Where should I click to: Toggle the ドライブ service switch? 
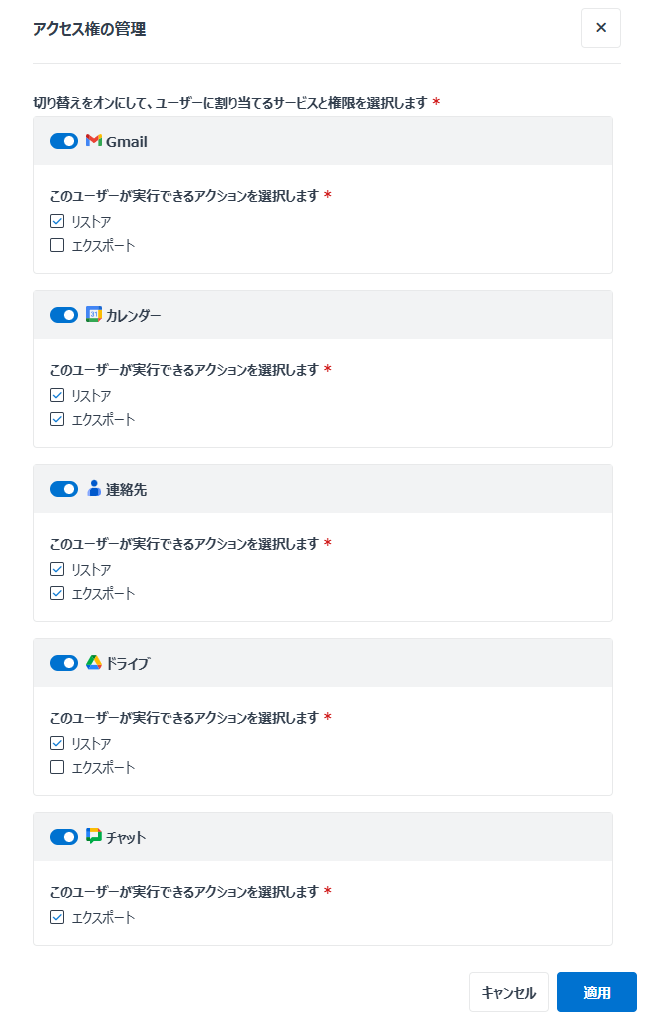63,663
